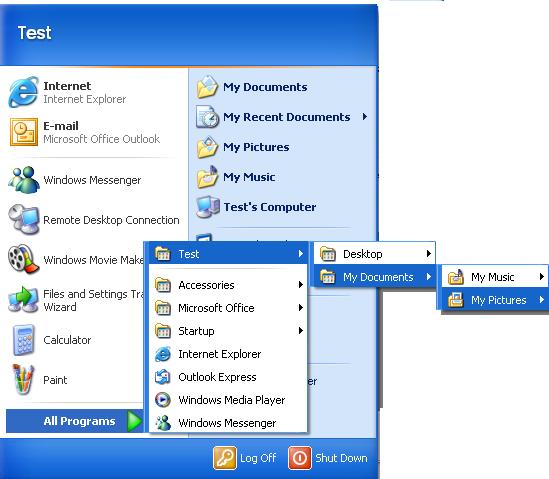Screen dimensions: 549x479
Task: Click the Outlook Express icon
Action: [x=163, y=377]
